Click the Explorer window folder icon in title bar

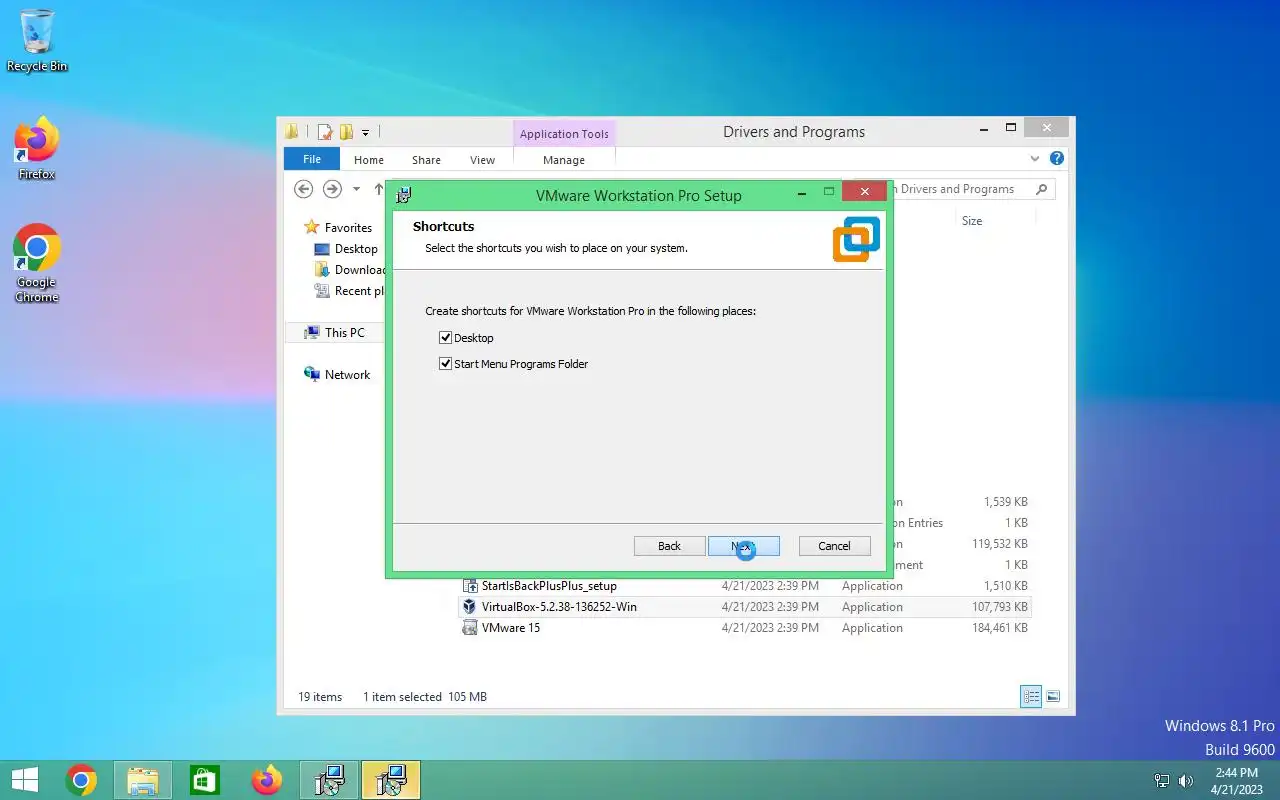291,132
